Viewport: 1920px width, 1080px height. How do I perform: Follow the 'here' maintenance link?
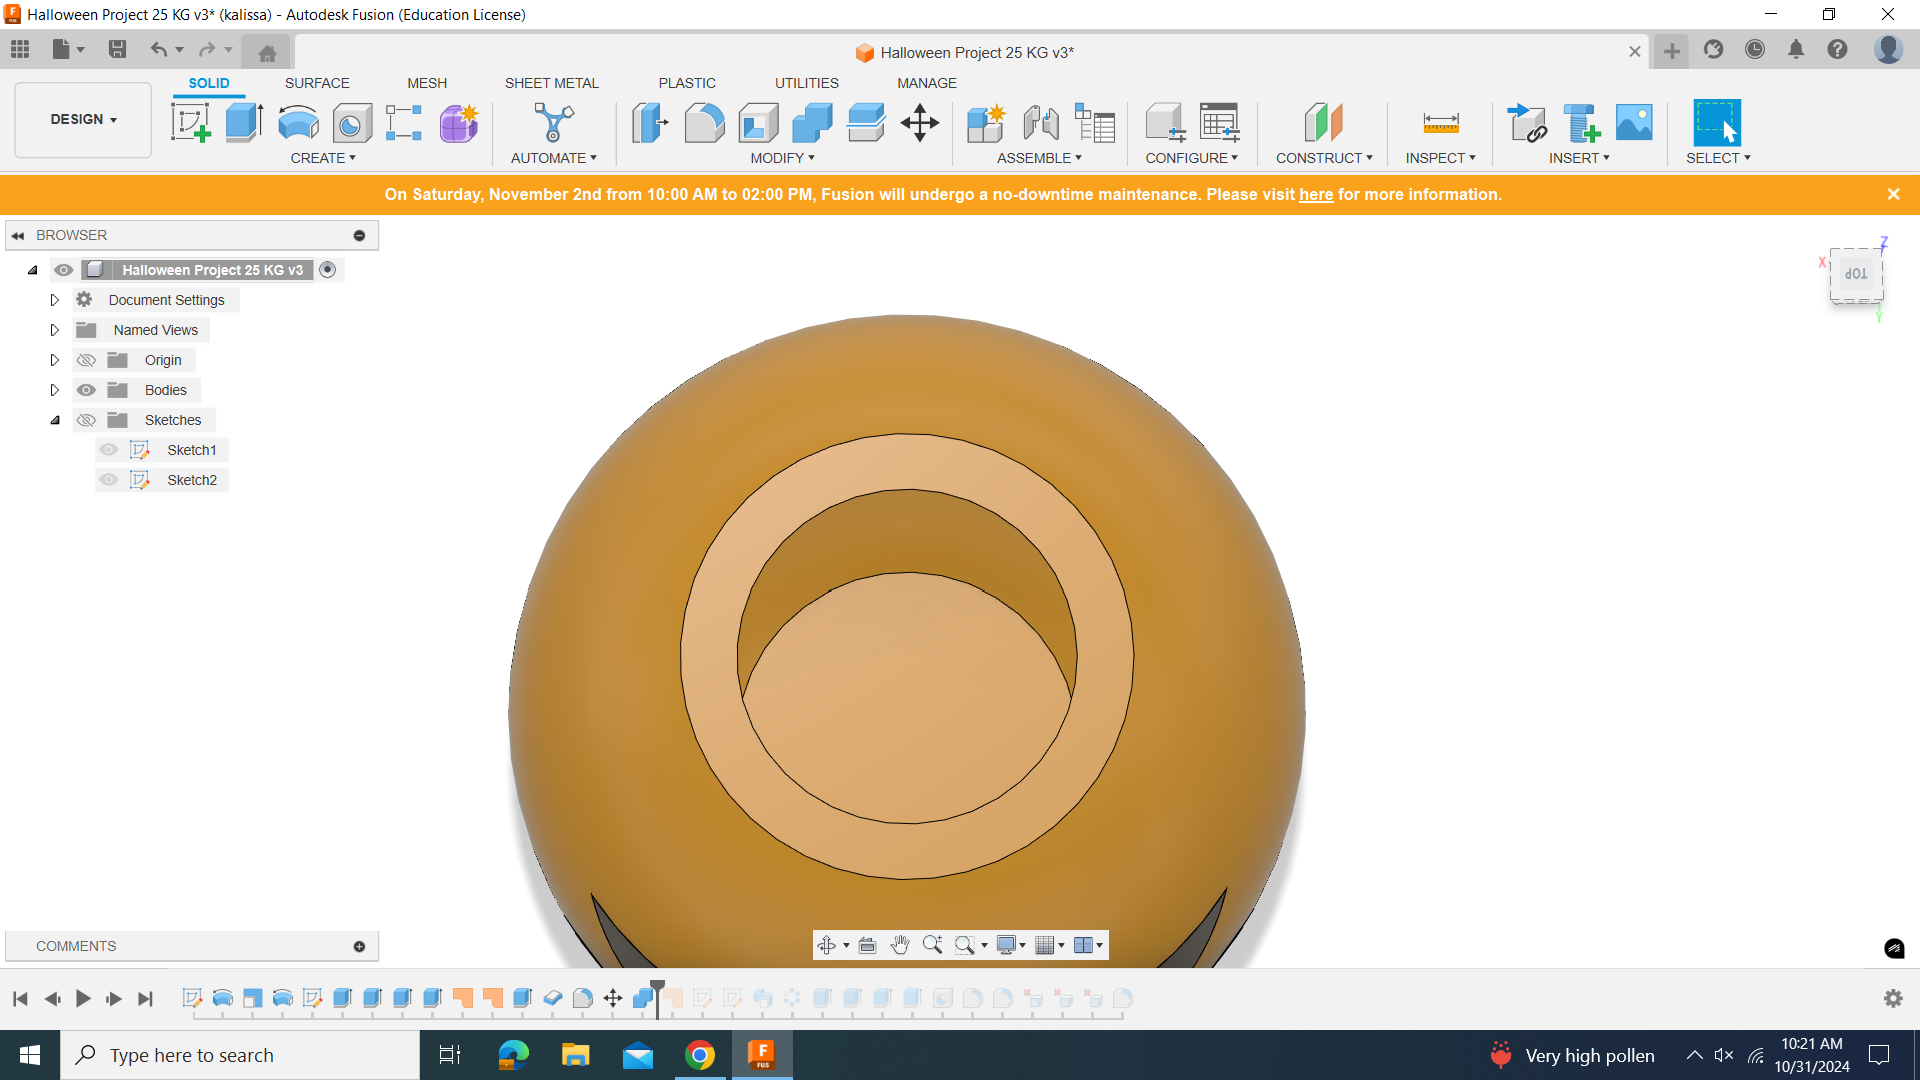[1316, 195]
